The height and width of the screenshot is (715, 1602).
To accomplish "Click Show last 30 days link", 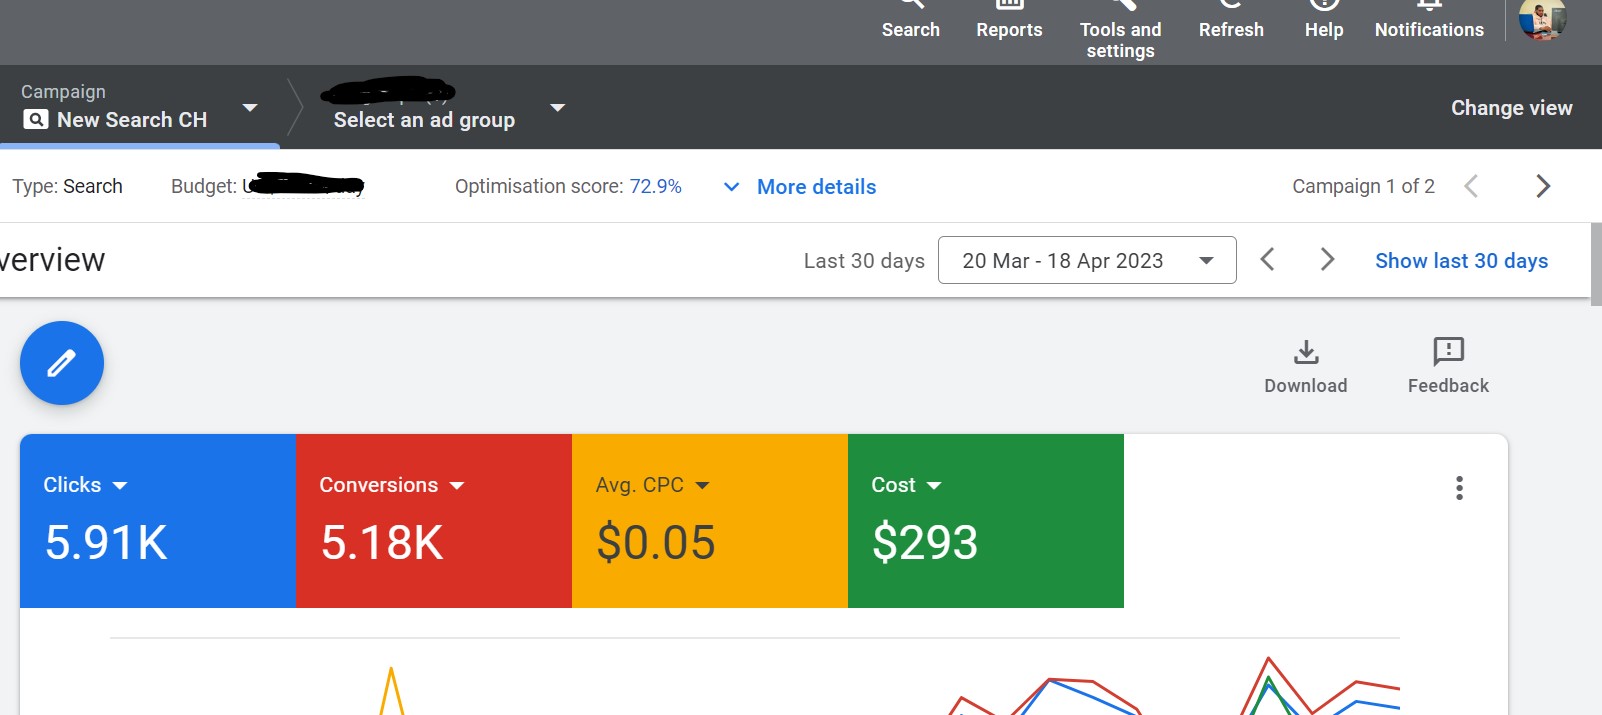I will 1461,261.
